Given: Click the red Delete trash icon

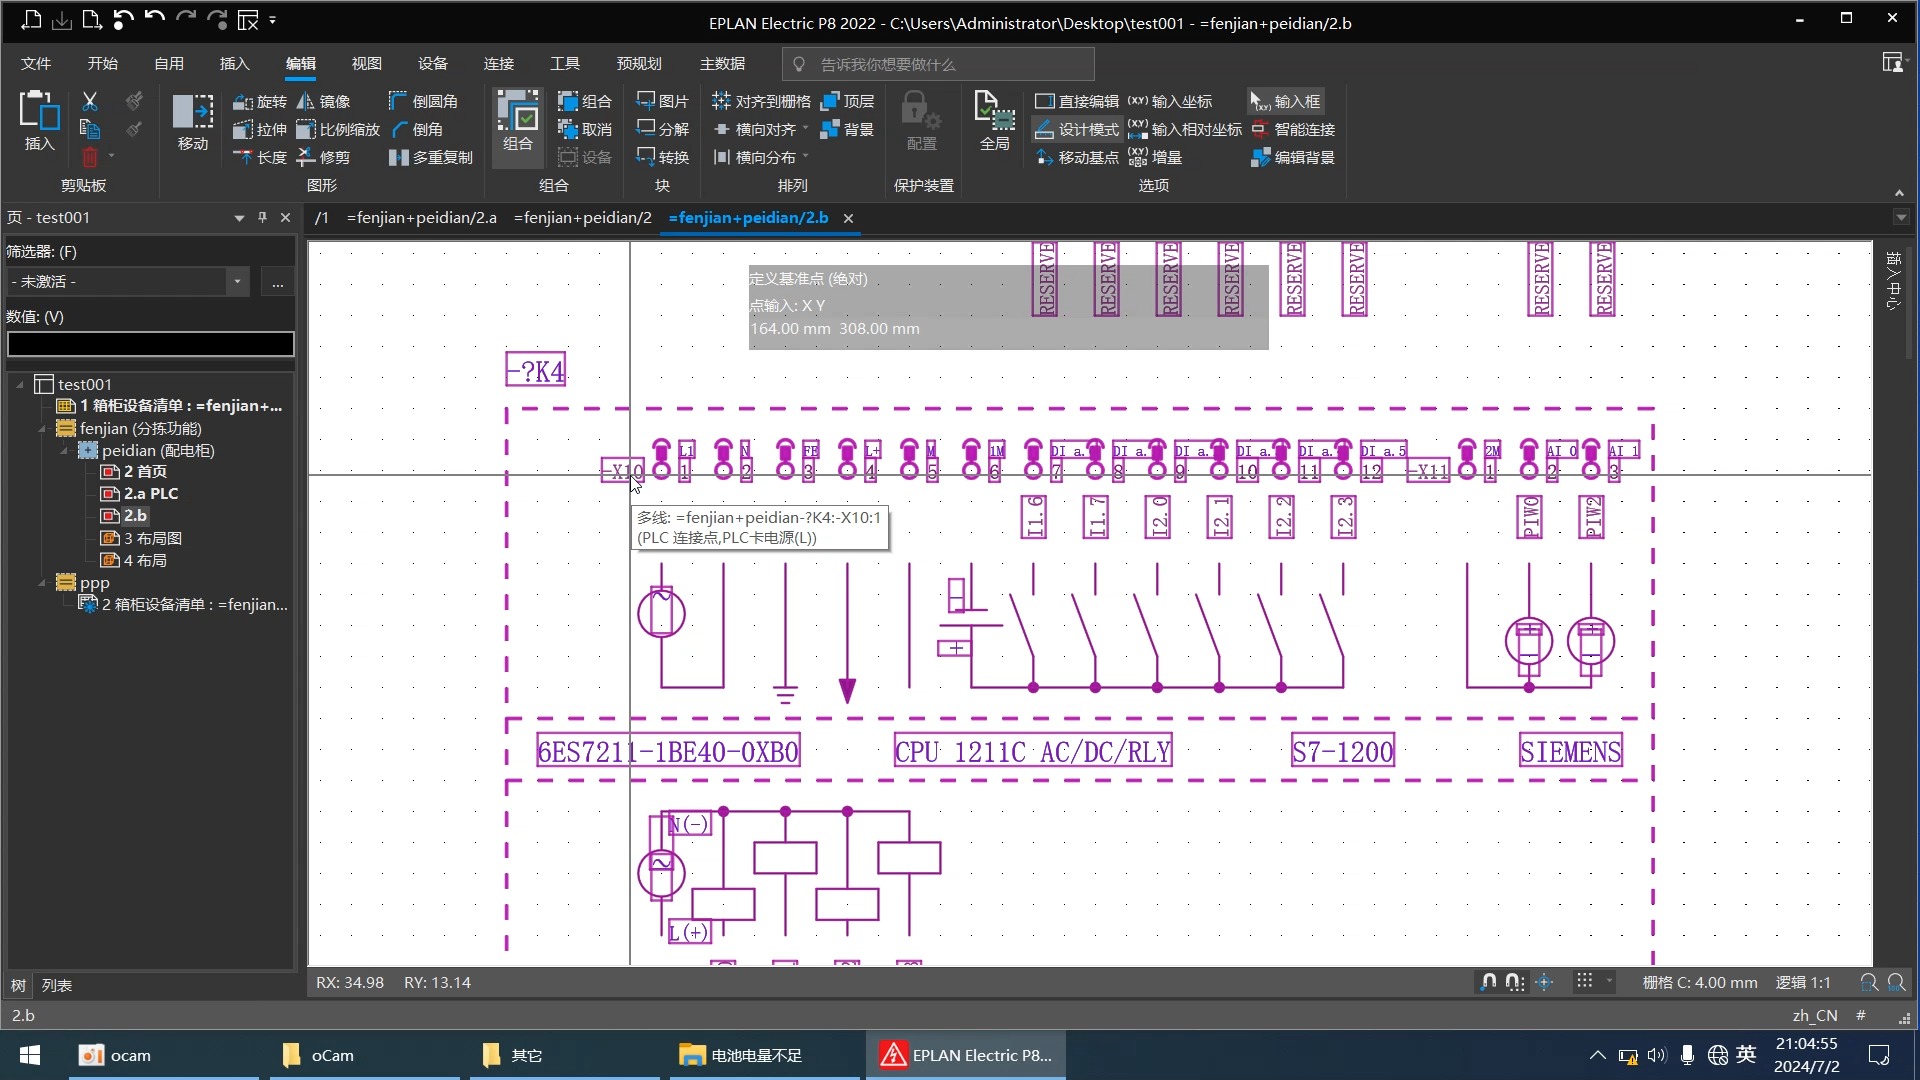Looking at the screenshot, I should click(x=90, y=157).
